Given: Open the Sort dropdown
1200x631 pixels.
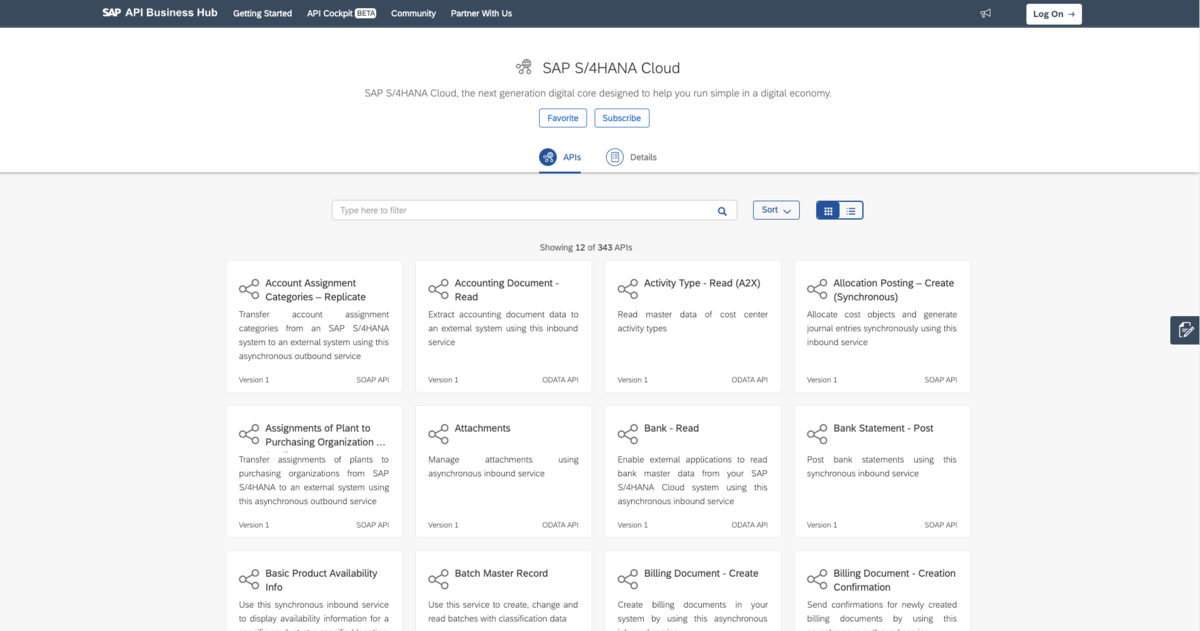Looking at the screenshot, I should coord(776,210).
